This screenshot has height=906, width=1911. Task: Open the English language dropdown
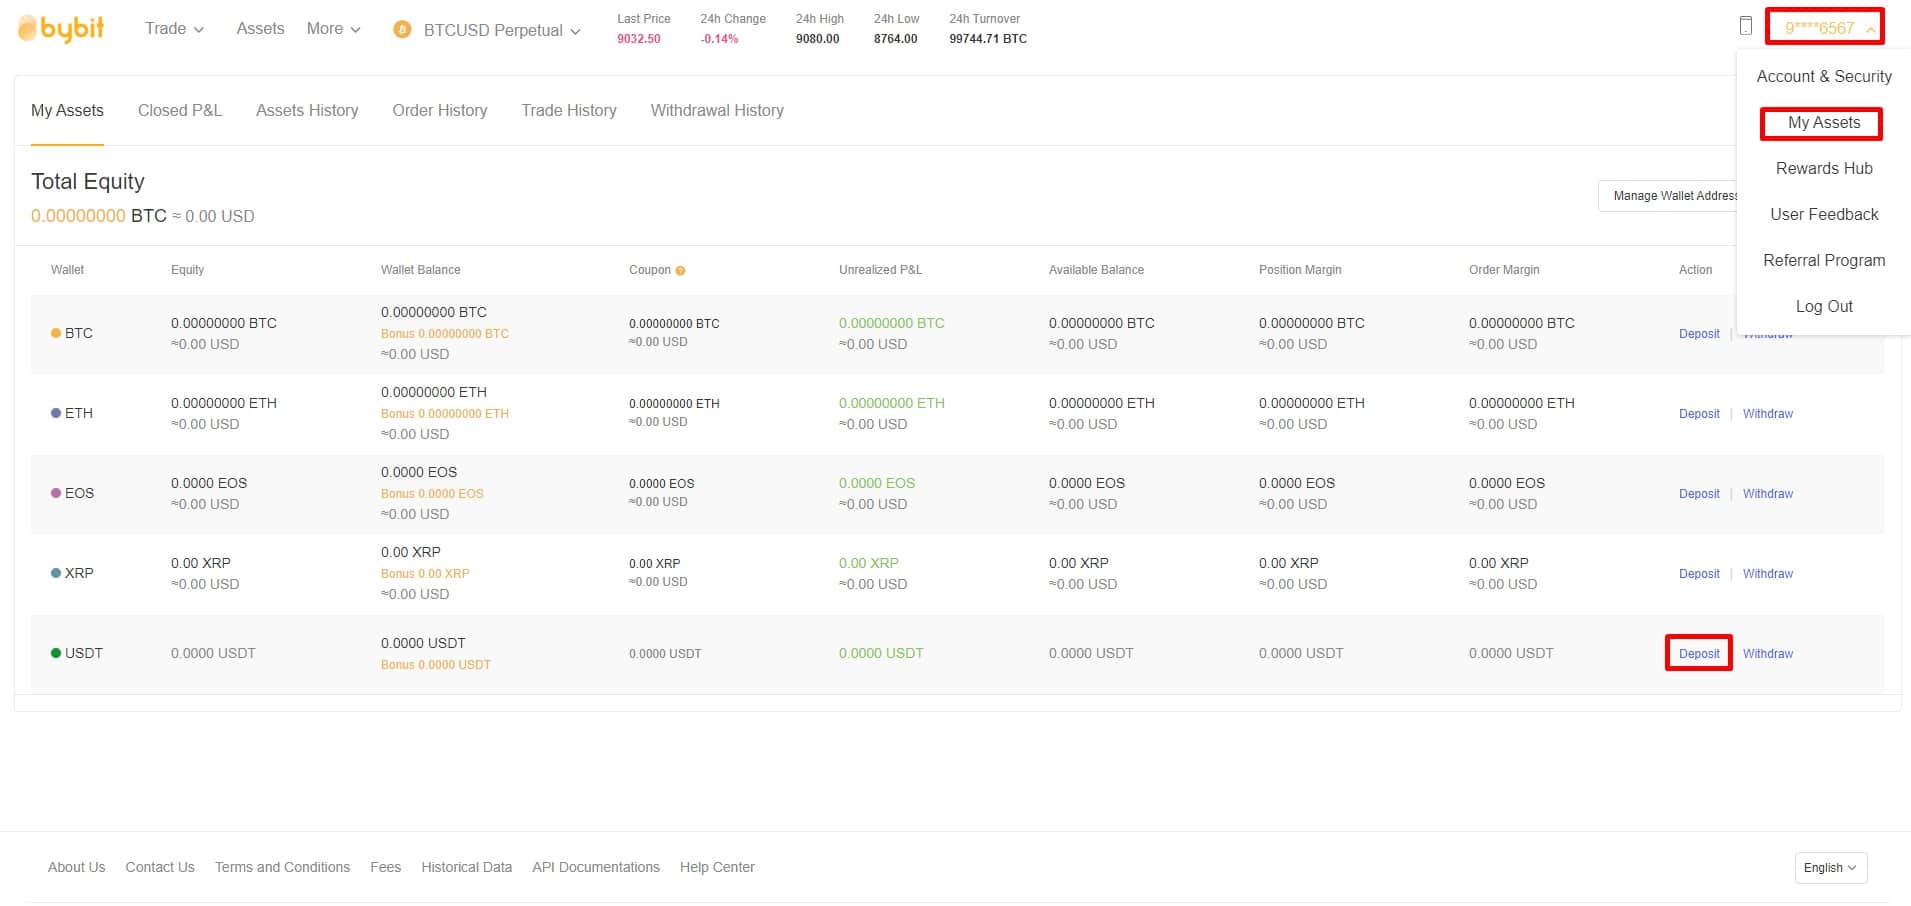(x=1830, y=868)
